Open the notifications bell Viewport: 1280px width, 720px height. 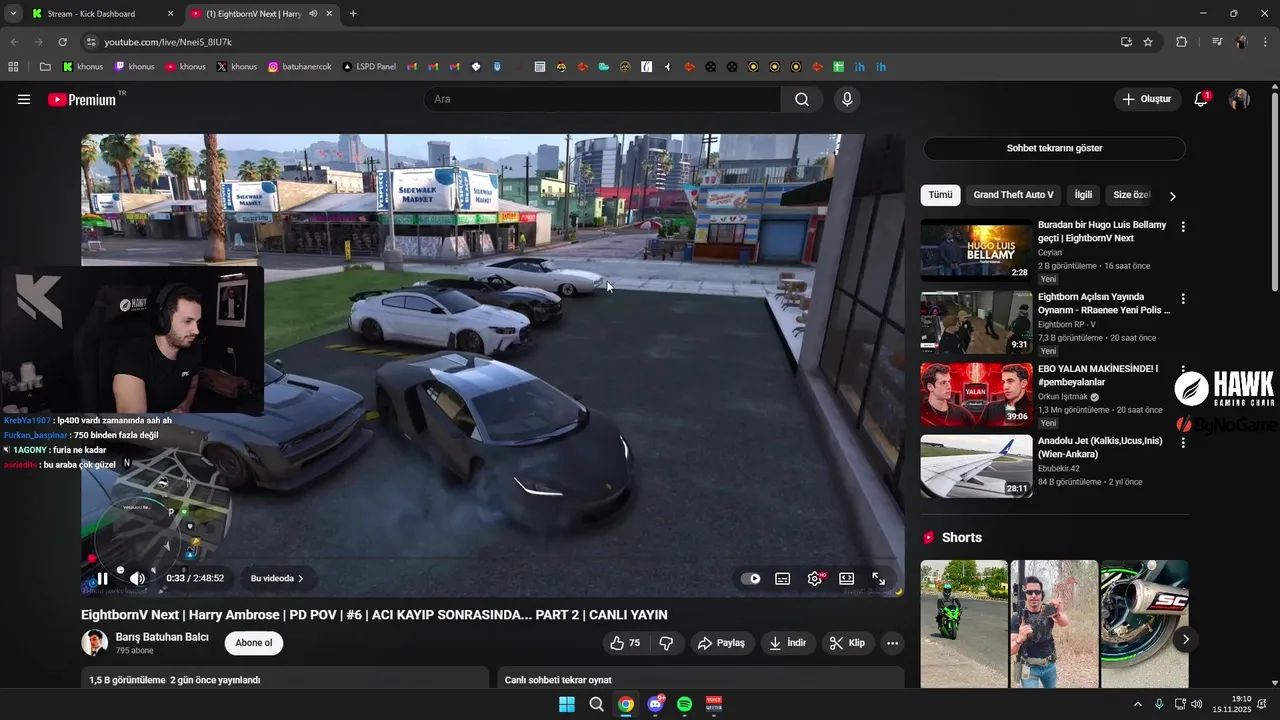[1202, 99]
